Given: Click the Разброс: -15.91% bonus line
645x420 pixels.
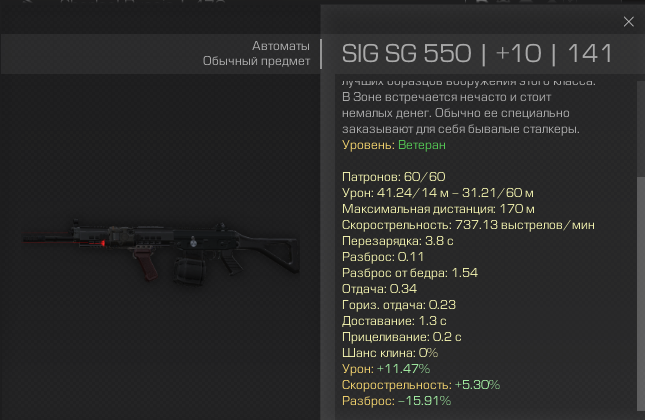Looking at the screenshot, I should pyautogui.click(x=396, y=401).
